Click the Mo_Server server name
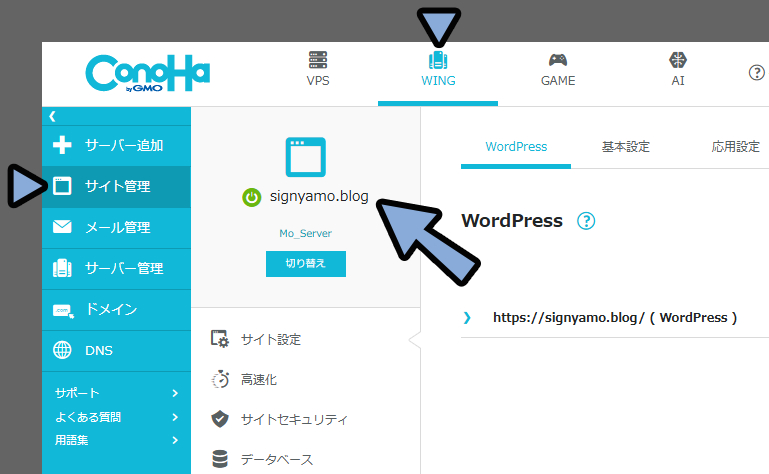This screenshot has height=474, width=769. (x=306, y=234)
